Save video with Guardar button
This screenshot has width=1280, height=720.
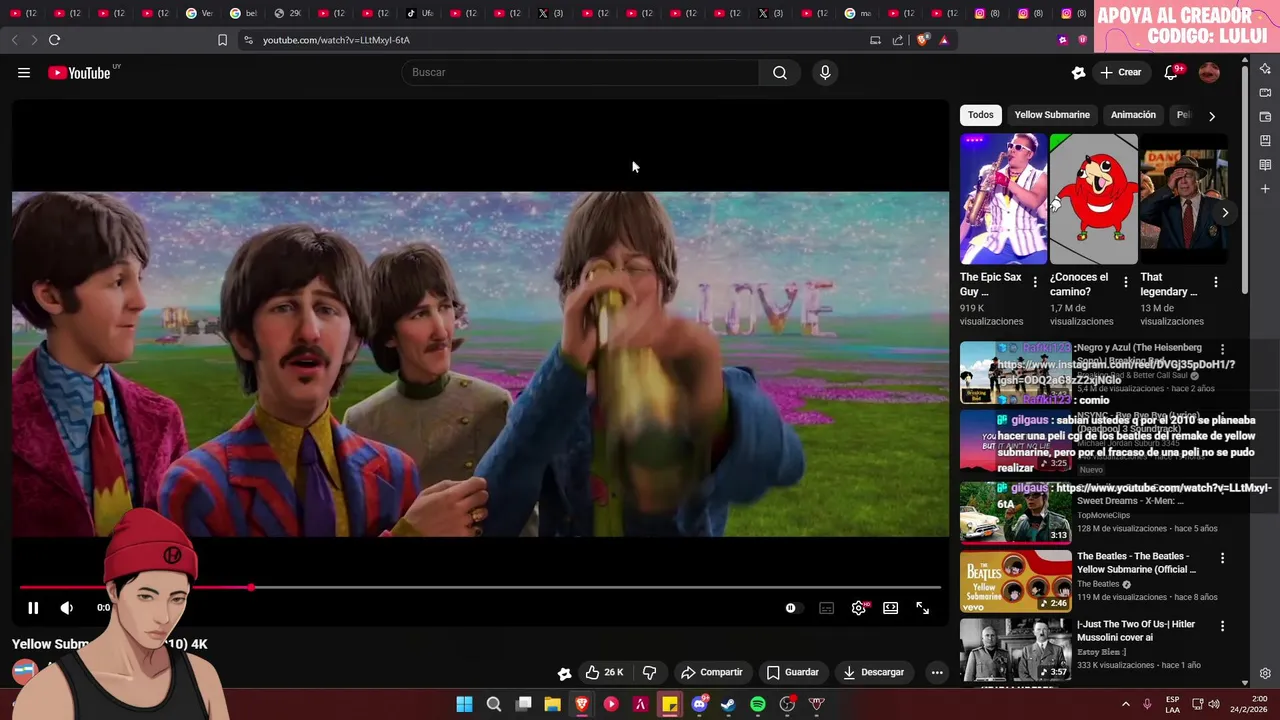[x=793, y=672]
